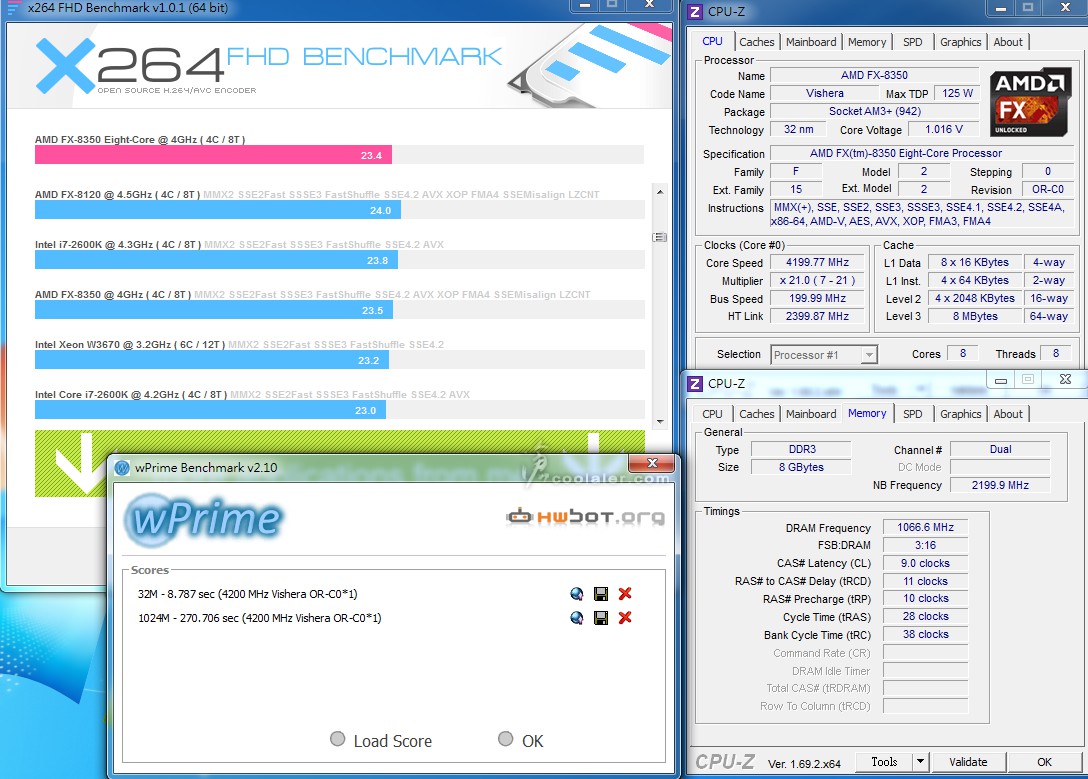The width and height of the screenshot is (1088, 779).
Task: Switch to the SPD tab in Memory window
Action: pyautogui.click(x=913, y=414)
